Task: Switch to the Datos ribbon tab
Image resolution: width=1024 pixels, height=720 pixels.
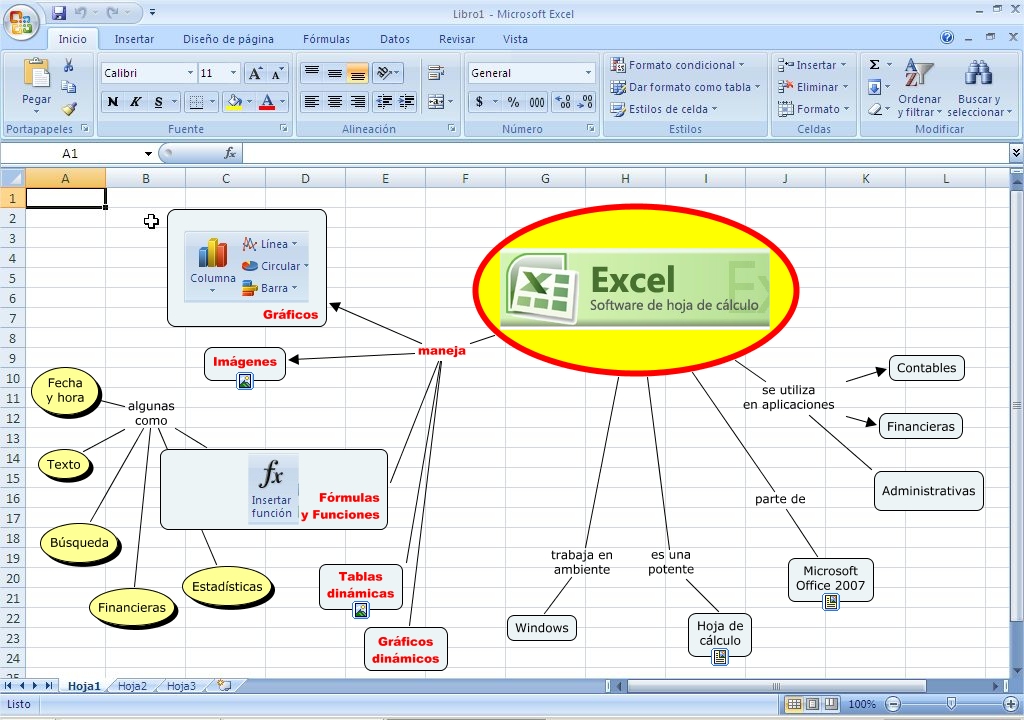Action: [x=394, y=39]
